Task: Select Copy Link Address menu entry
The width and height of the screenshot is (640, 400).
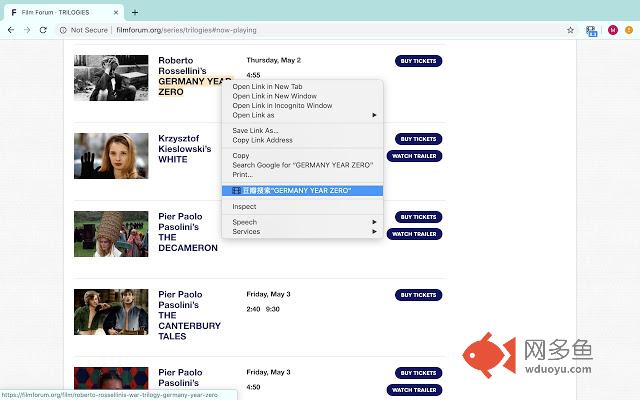Action: [302, 140]
